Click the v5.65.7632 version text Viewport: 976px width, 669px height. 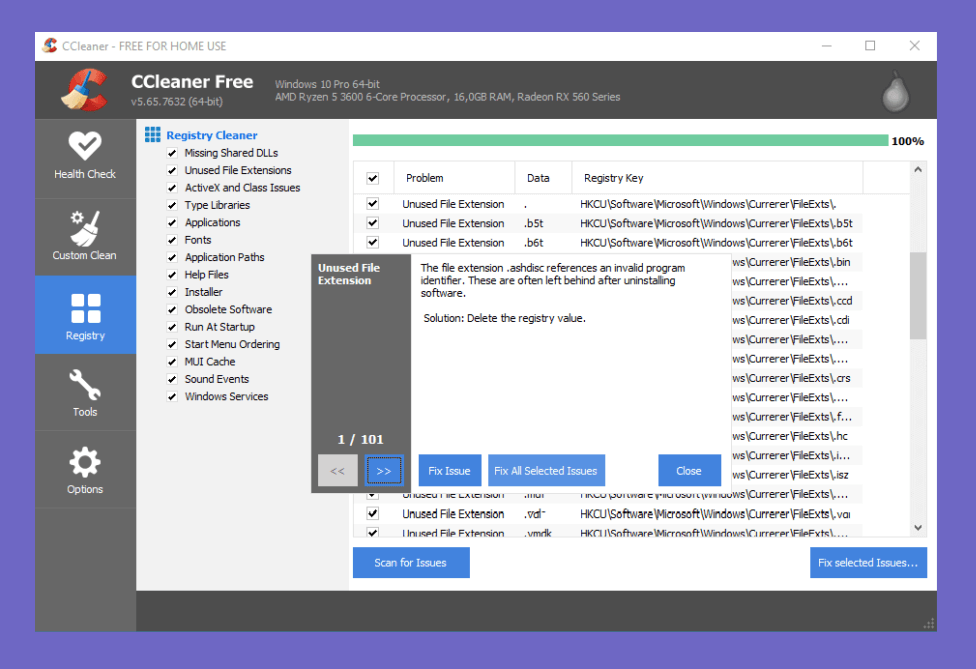click(177, 101)
